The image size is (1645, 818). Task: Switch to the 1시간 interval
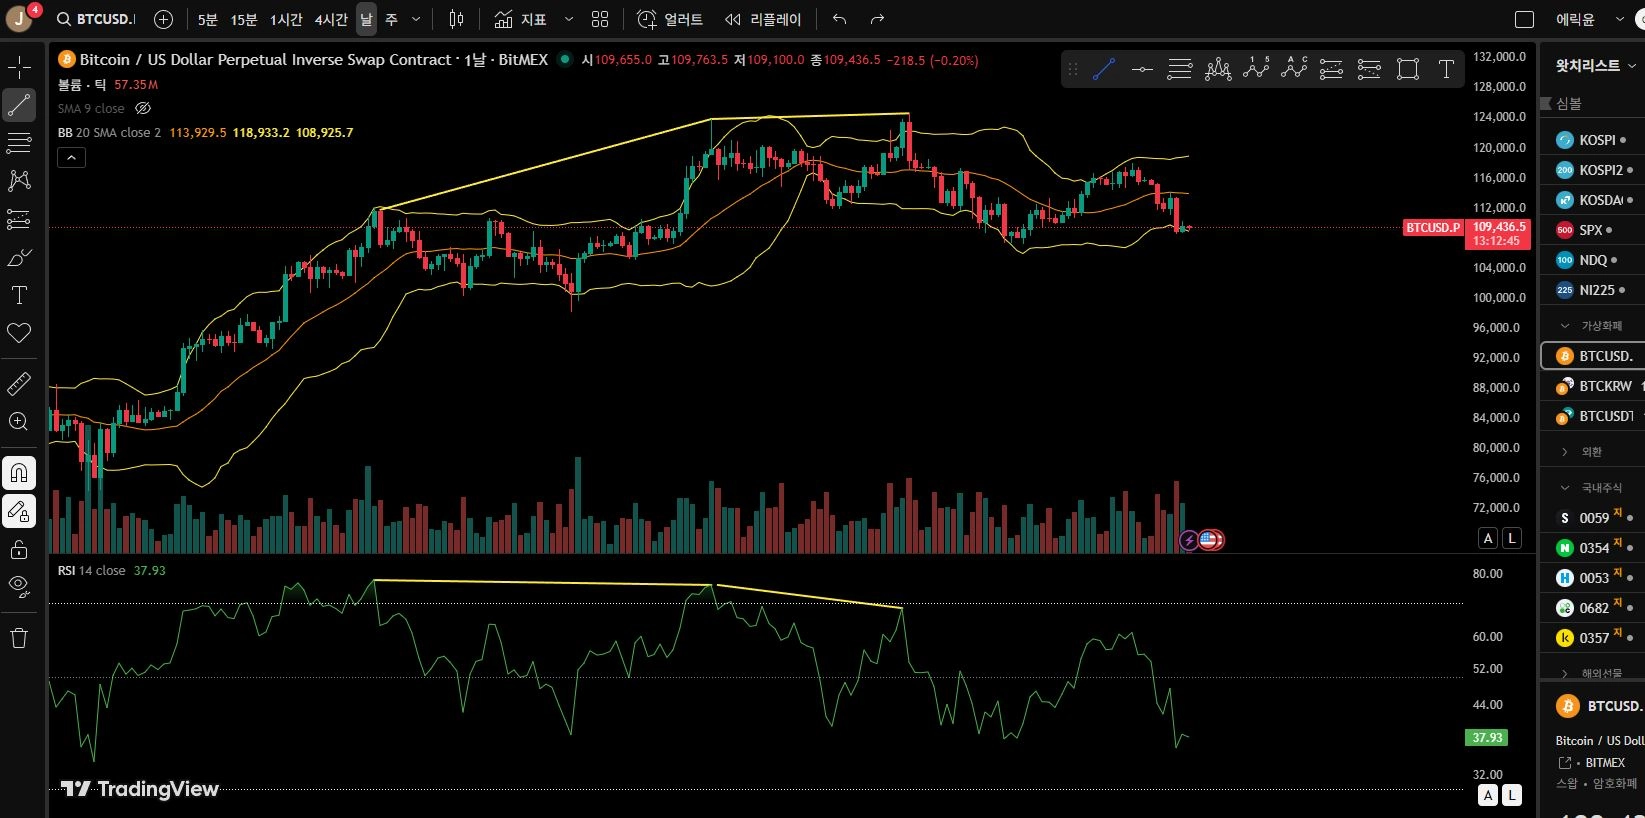286,19
